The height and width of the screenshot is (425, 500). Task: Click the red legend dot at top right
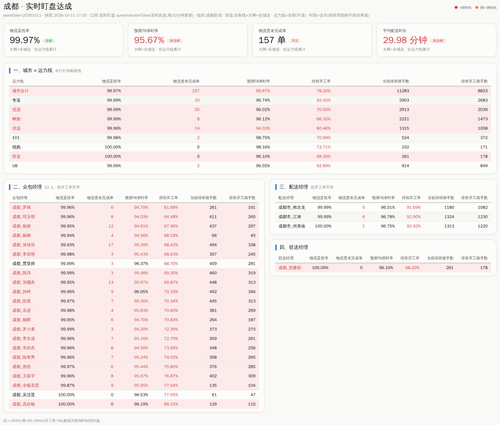click(456, 7)
